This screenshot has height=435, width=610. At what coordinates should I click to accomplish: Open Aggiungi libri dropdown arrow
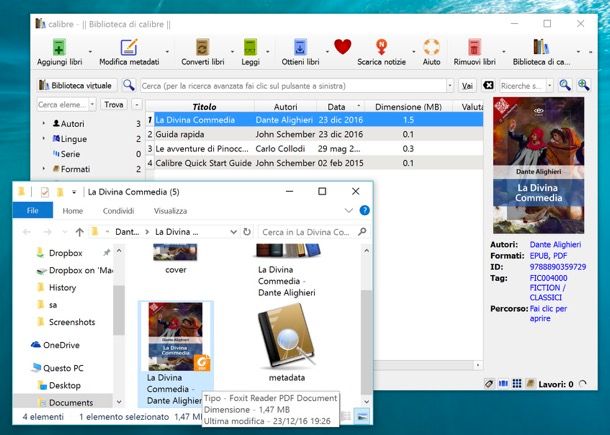pos(90,51)
